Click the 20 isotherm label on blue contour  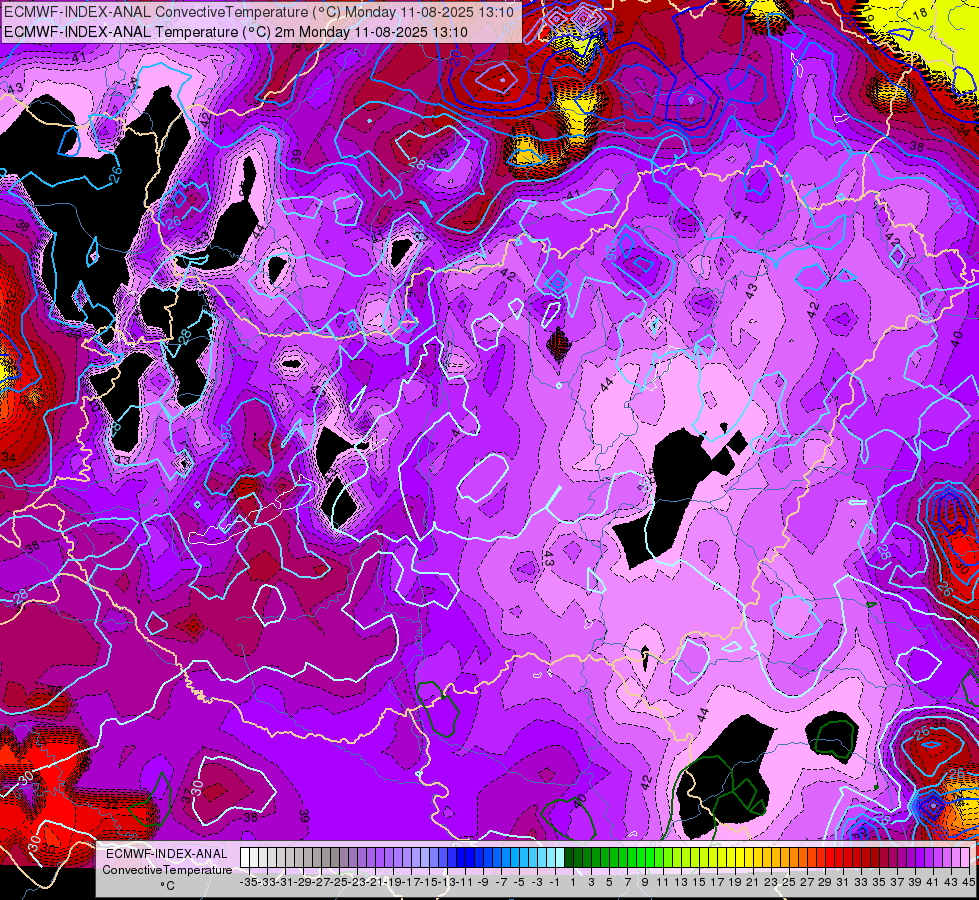click(x=455, y=58)
